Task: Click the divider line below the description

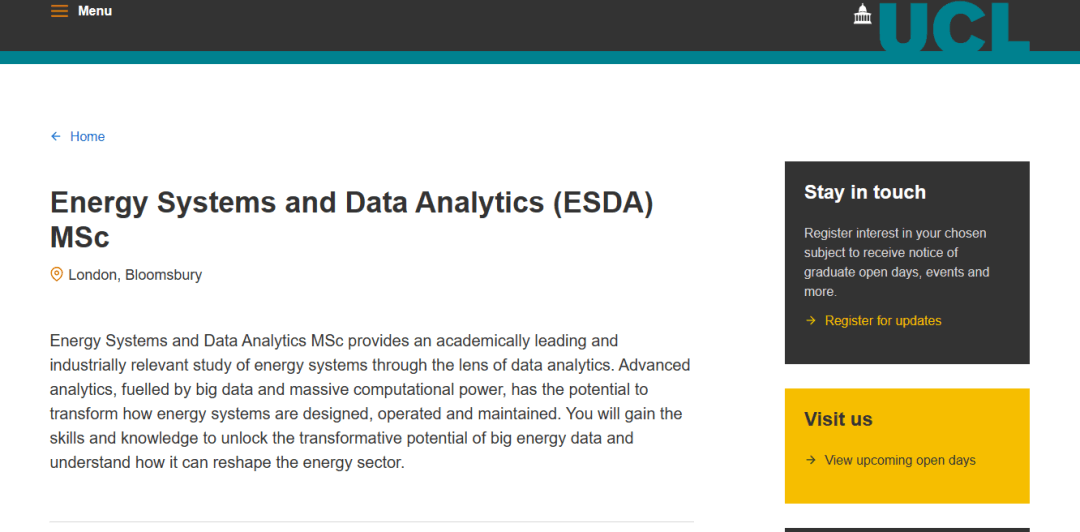Action: click(x=371, y=522)
